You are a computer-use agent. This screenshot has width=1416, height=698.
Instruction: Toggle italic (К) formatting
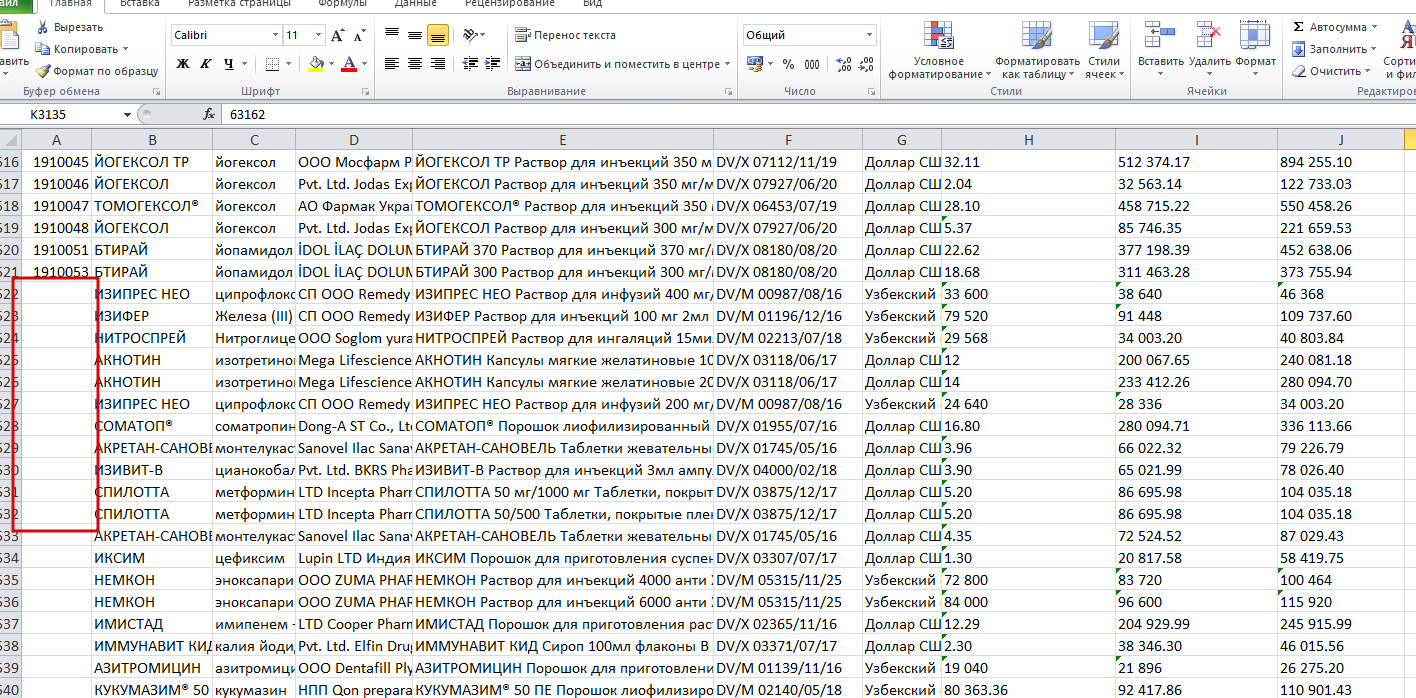206,64
